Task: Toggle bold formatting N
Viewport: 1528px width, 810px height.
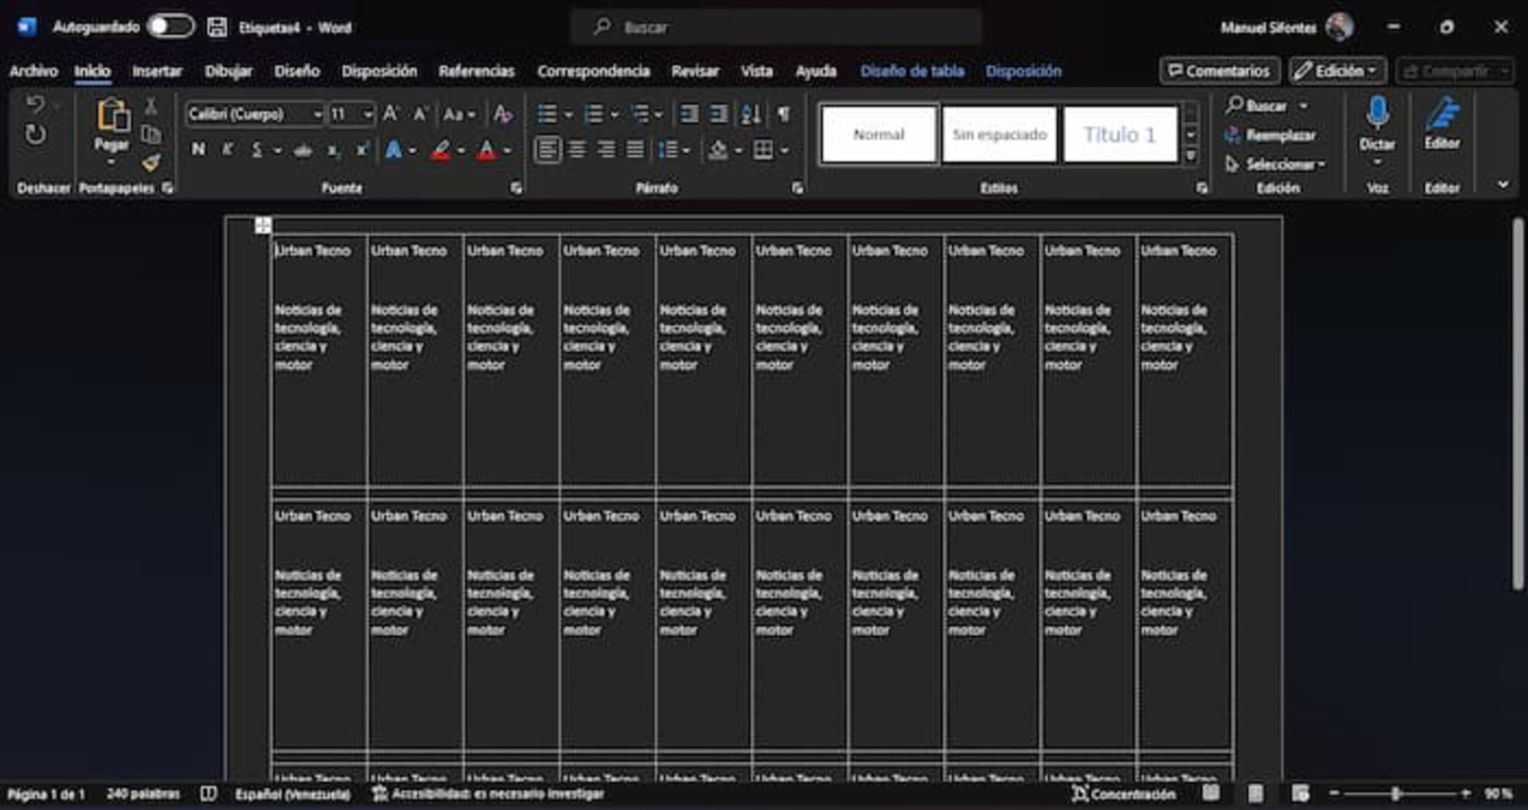Action: 198,150
